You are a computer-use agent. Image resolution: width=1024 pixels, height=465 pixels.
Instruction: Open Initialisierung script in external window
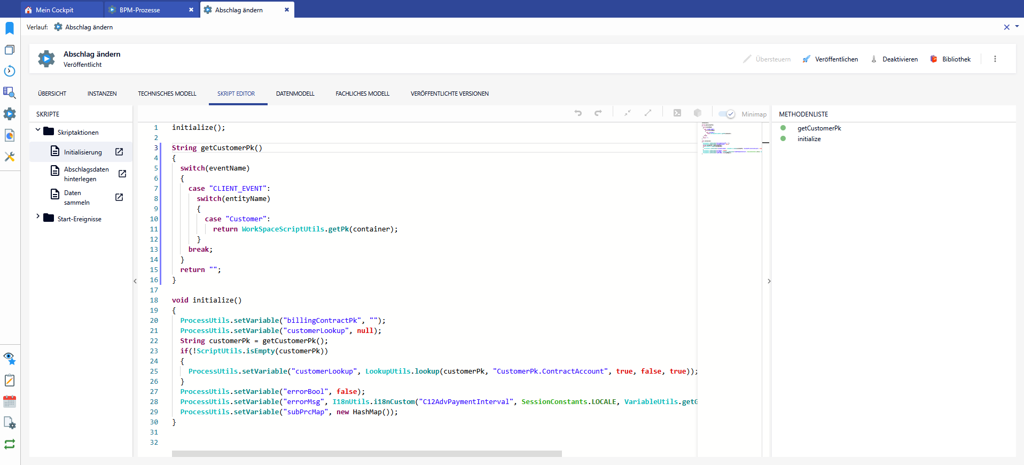[x=119, y=152]
